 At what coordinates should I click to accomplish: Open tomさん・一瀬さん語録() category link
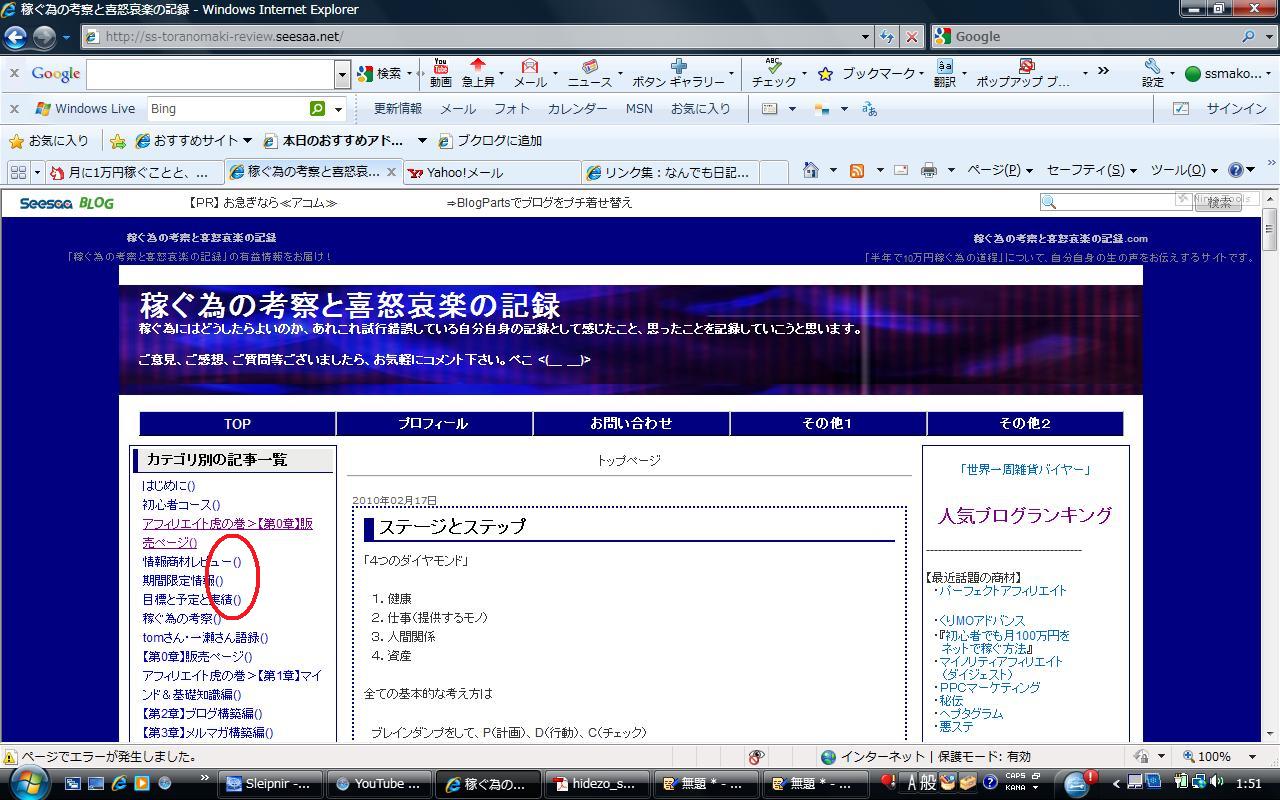[x=205, y=638]
